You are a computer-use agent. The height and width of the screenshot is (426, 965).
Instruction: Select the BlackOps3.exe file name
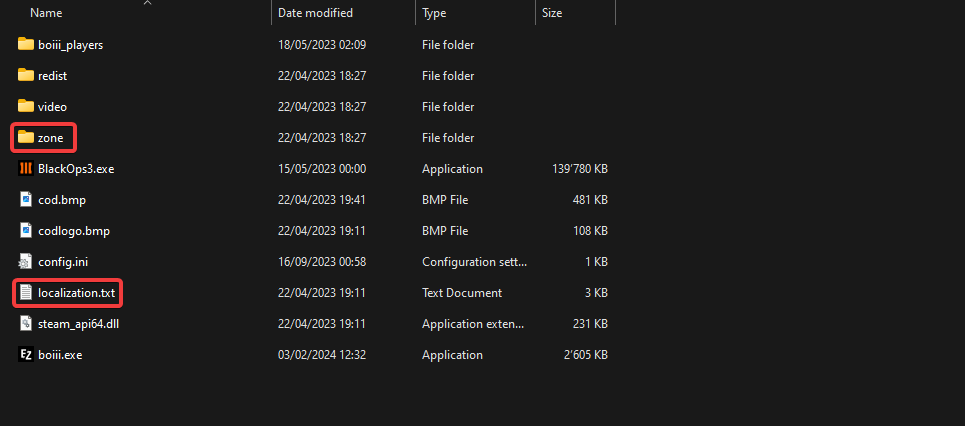[76, 169]
